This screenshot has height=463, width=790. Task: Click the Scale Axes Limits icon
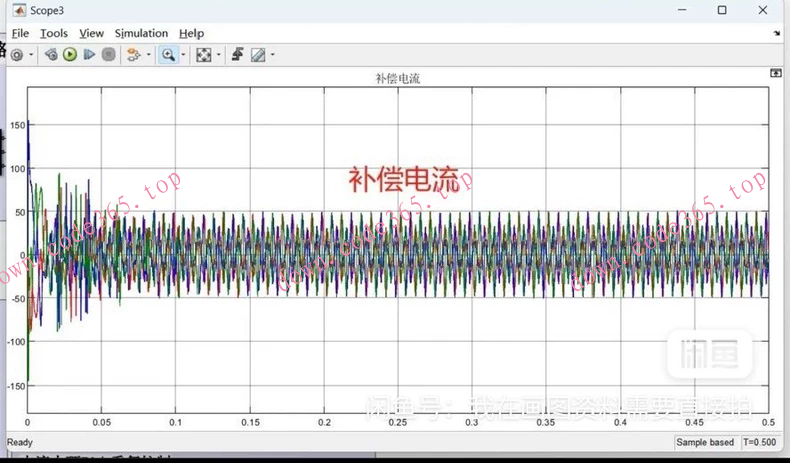click(x=203, y=55)
